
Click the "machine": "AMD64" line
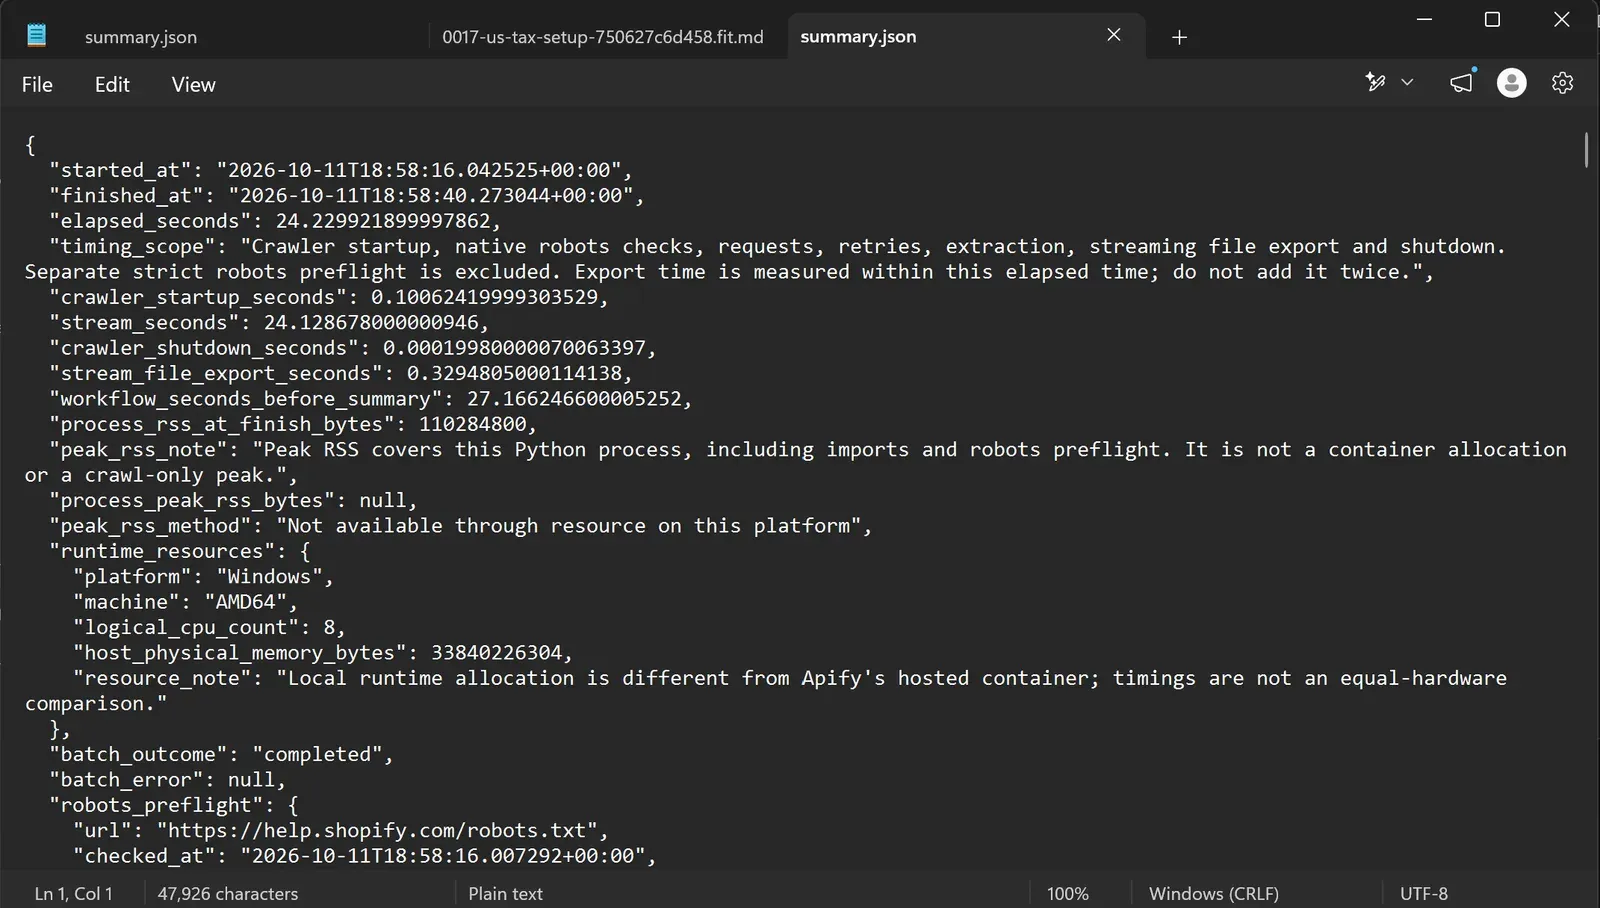(185, 602)
